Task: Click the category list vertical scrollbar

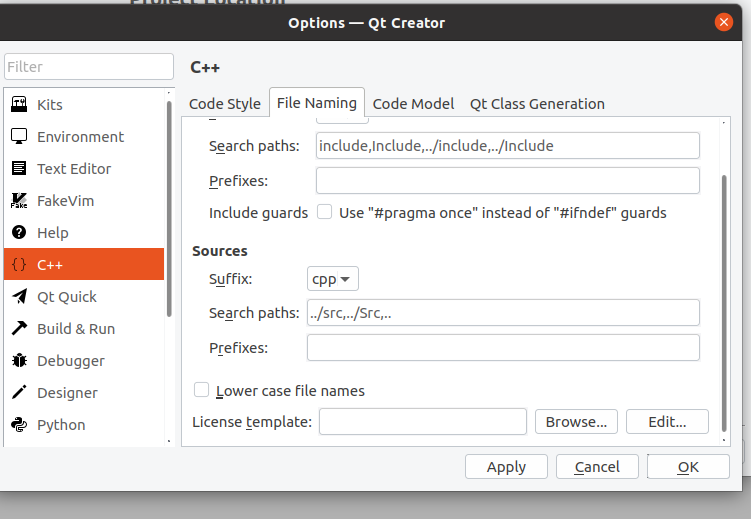Action: [x=169, y=208]
